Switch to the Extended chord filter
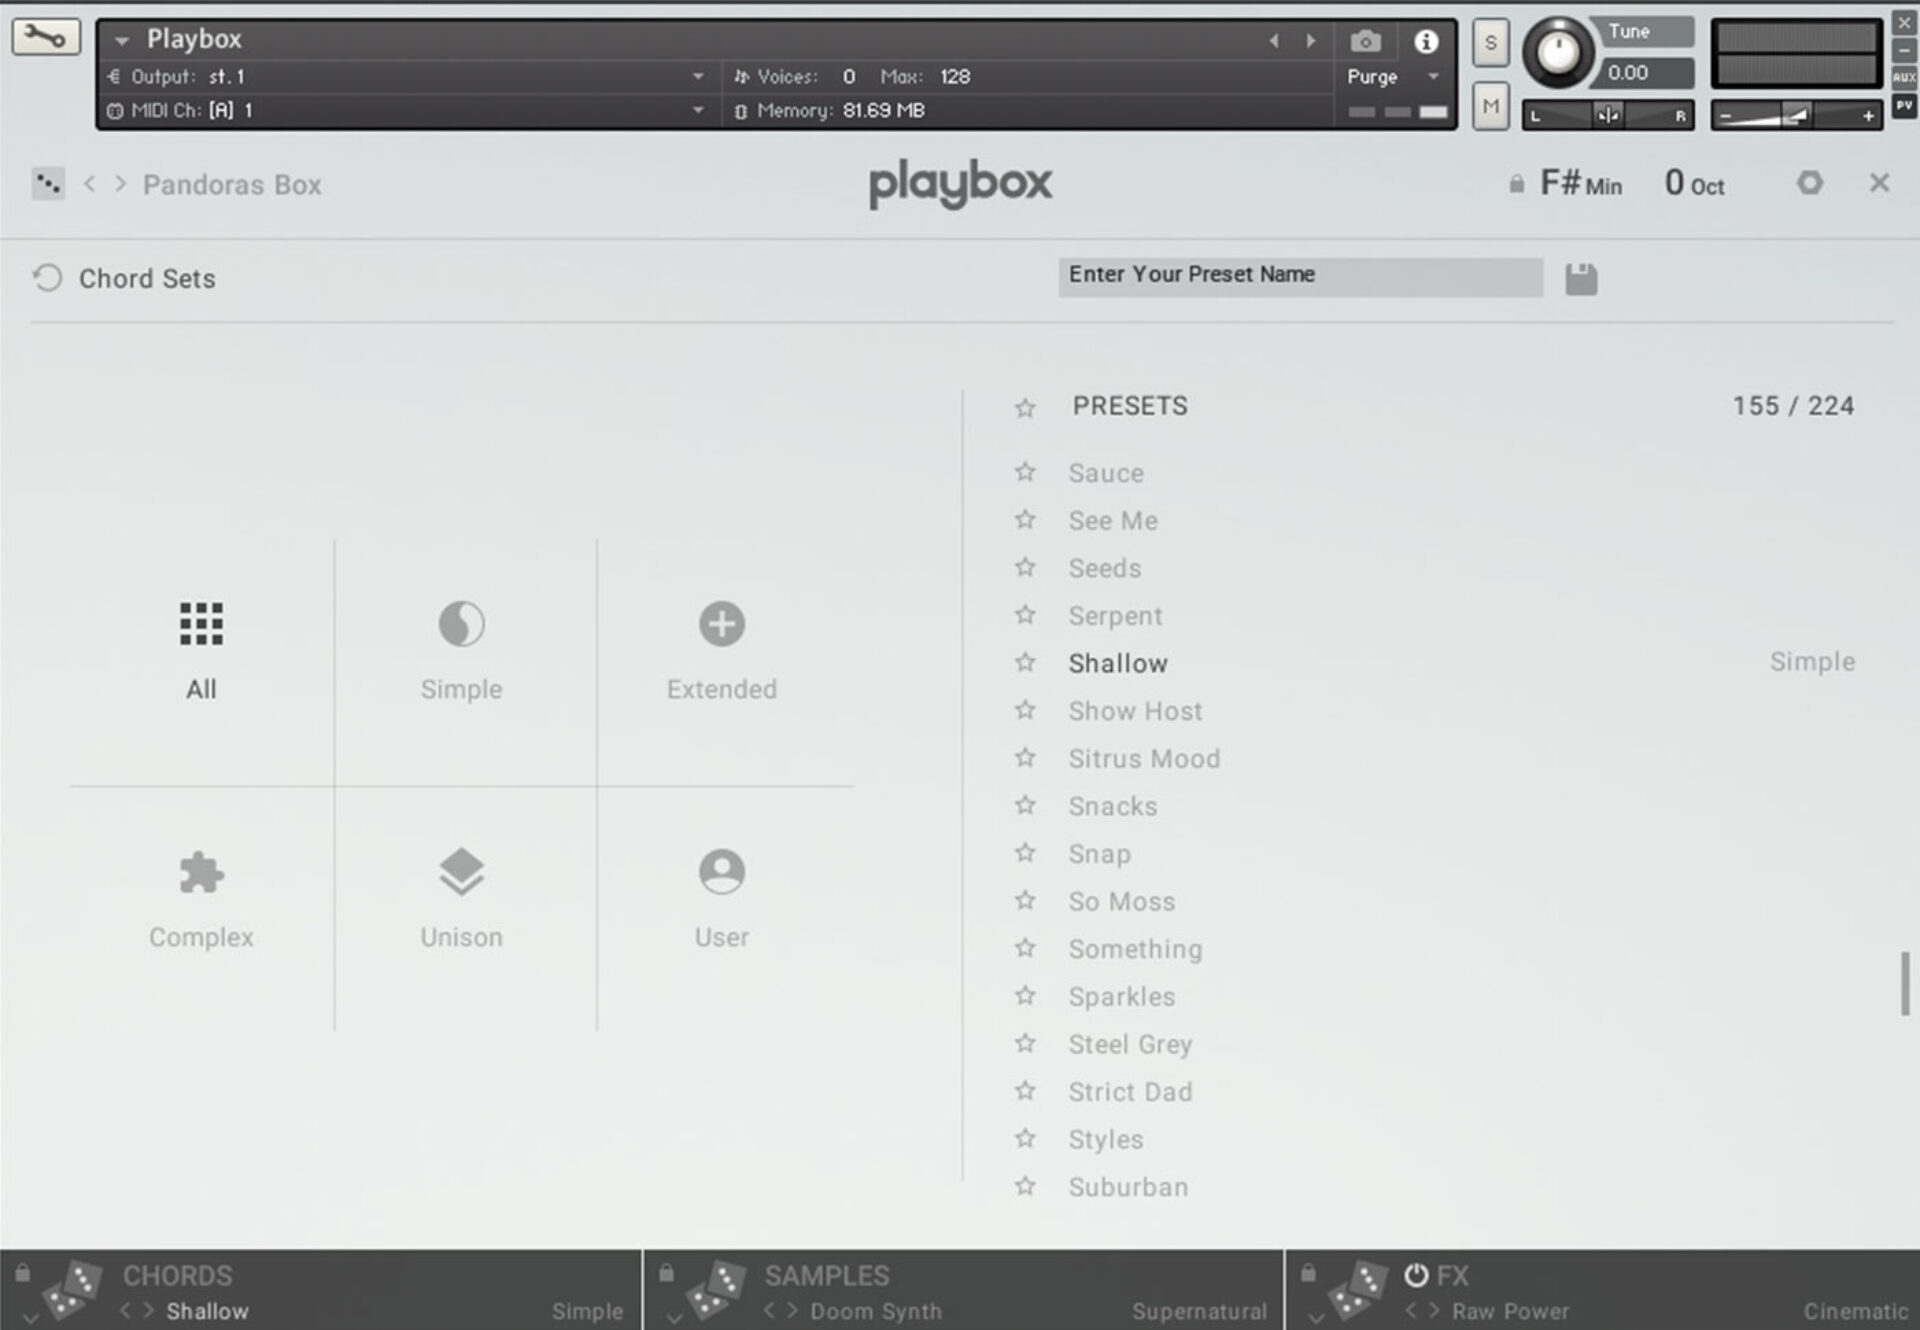The height and width of the screenshot is (1330, 1920). pos(721,623)
